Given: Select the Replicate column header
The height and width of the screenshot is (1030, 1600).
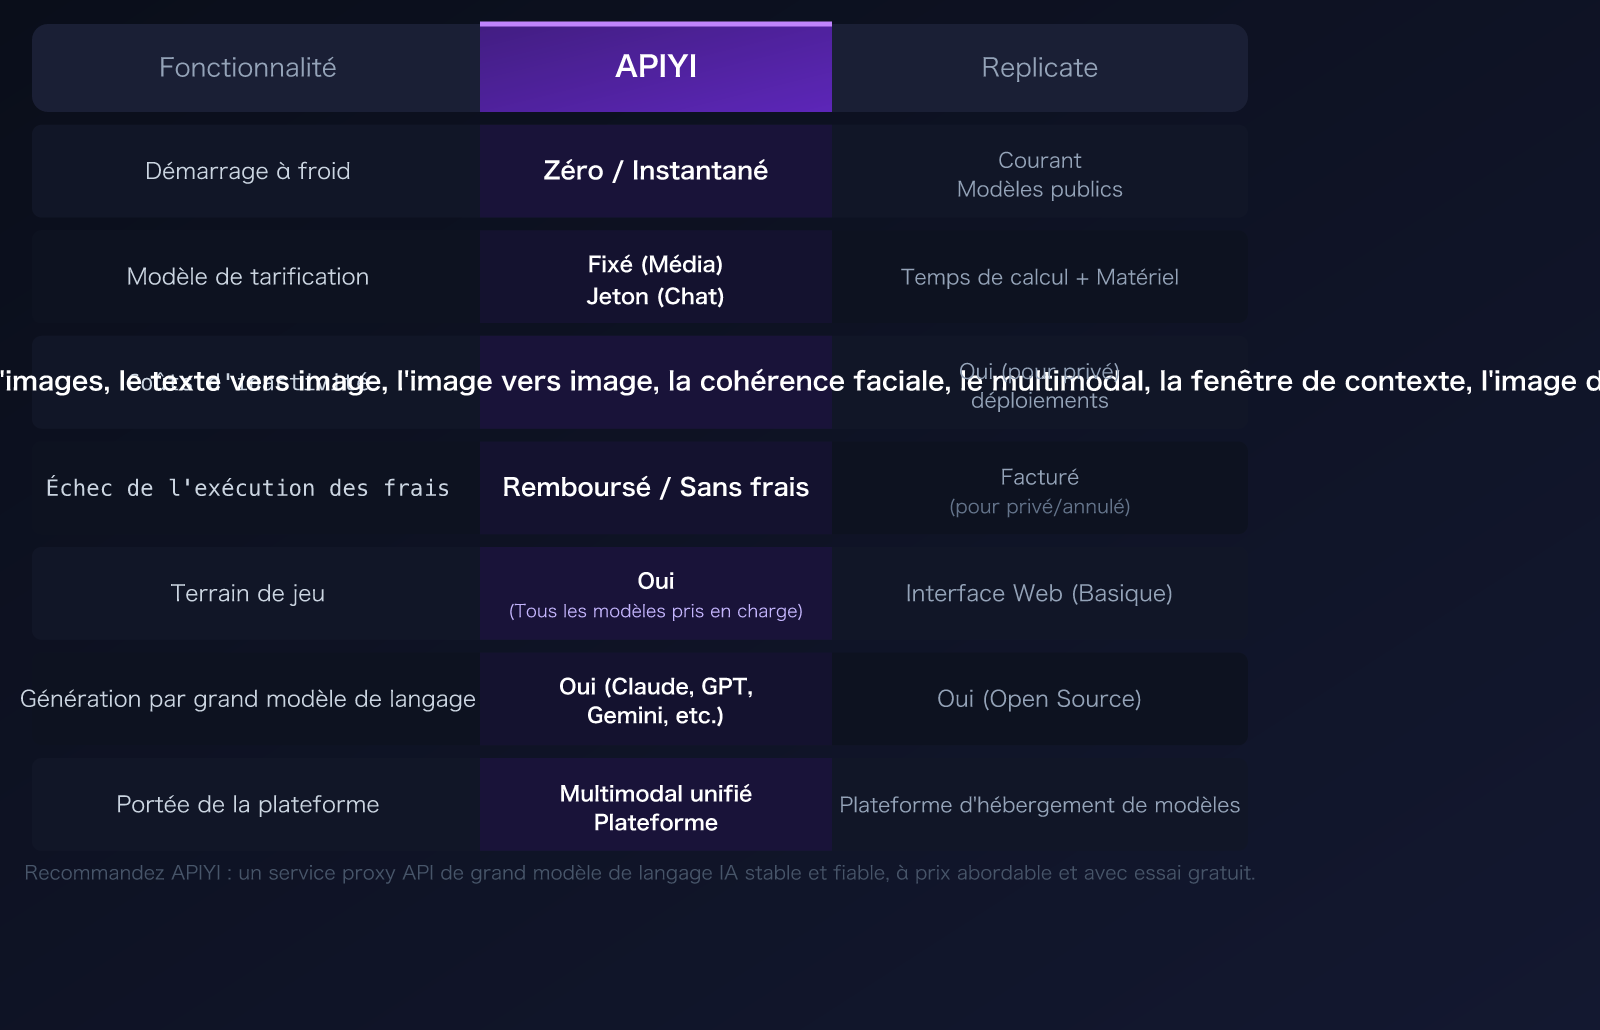Looking at the screenshot, I should 1040,67.
